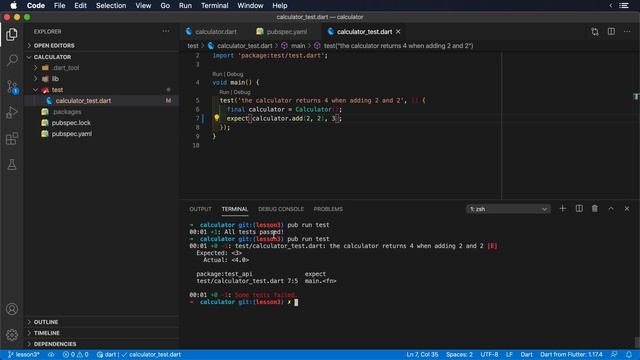Click the feedback icon in status bar
This screenshot has width=640, height=360.
click(x=614, y=354)
